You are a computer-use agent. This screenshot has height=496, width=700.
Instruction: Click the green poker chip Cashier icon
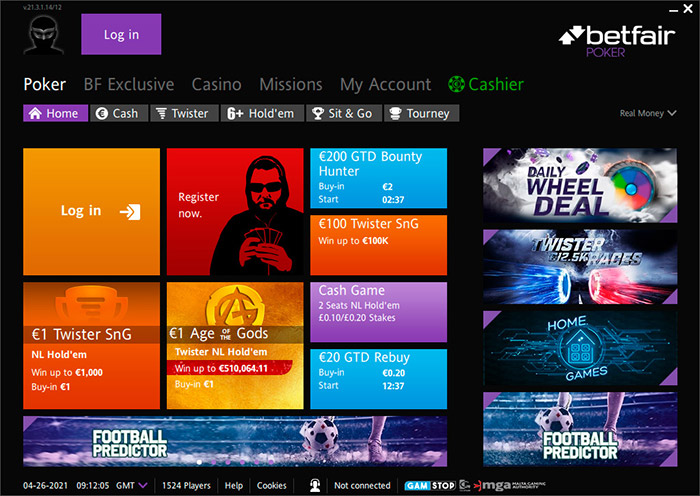coord(456,85)
